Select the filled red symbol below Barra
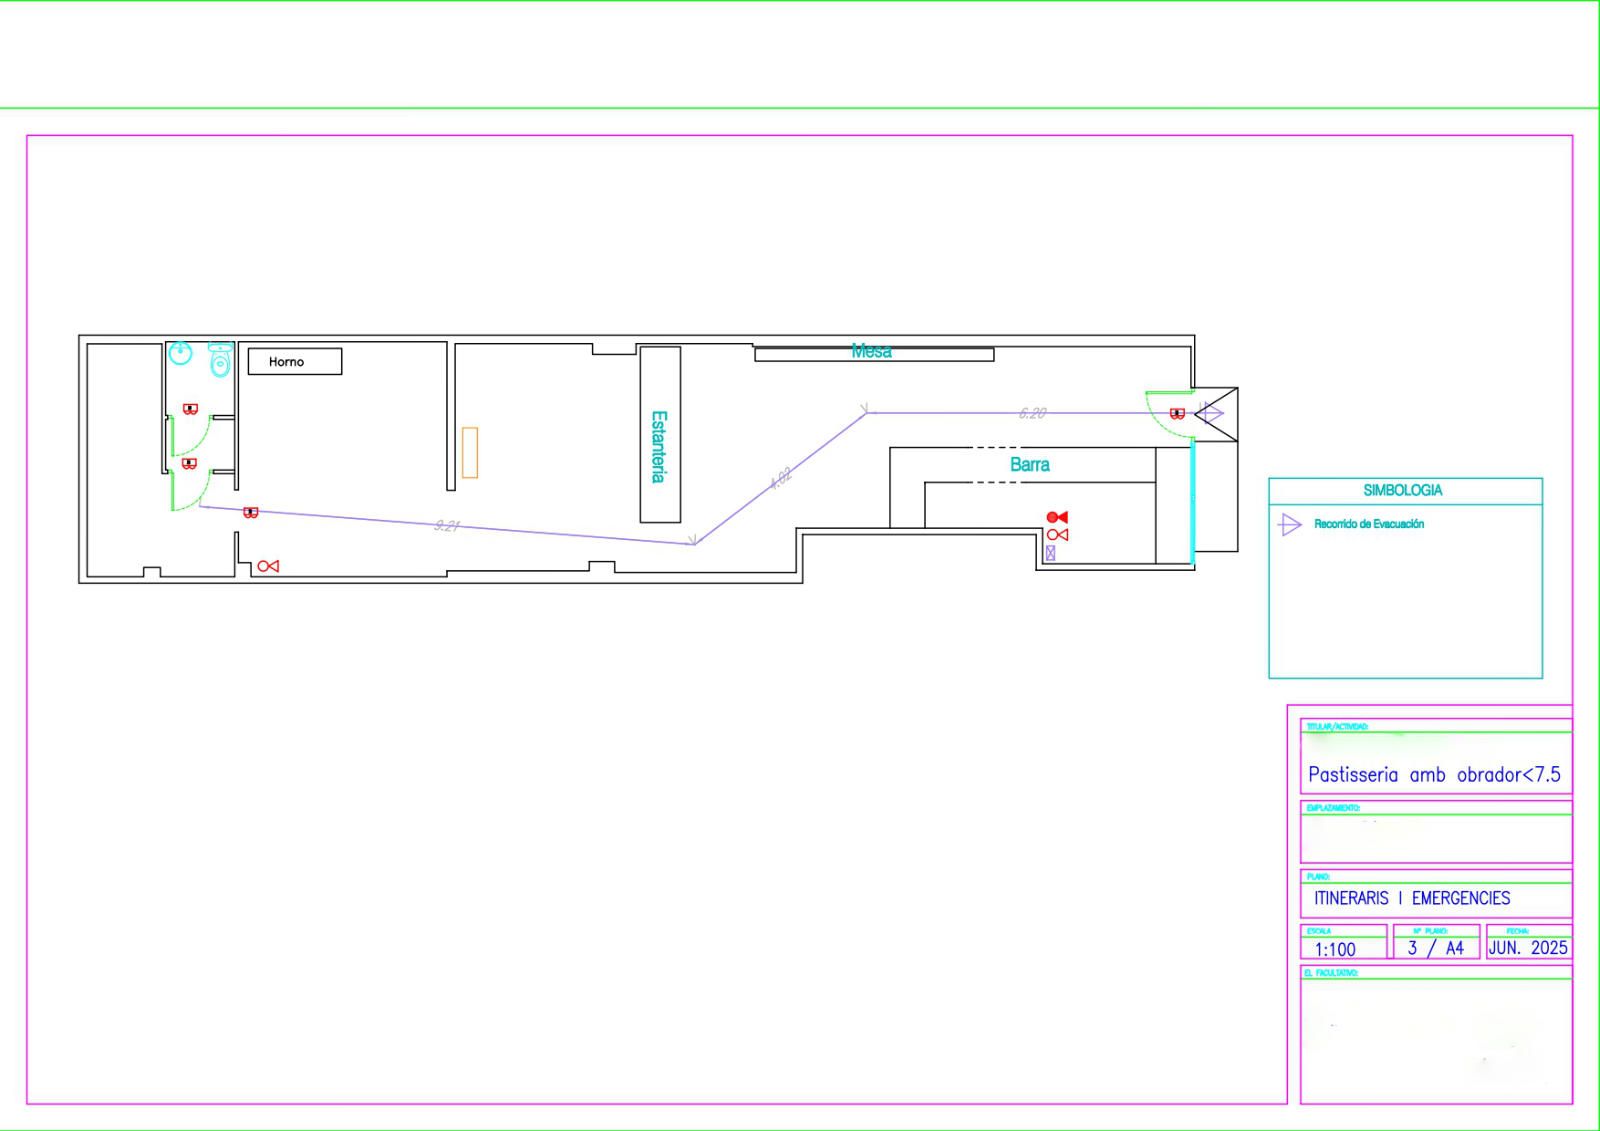1600x1131 pixels. pos(1057,517)
